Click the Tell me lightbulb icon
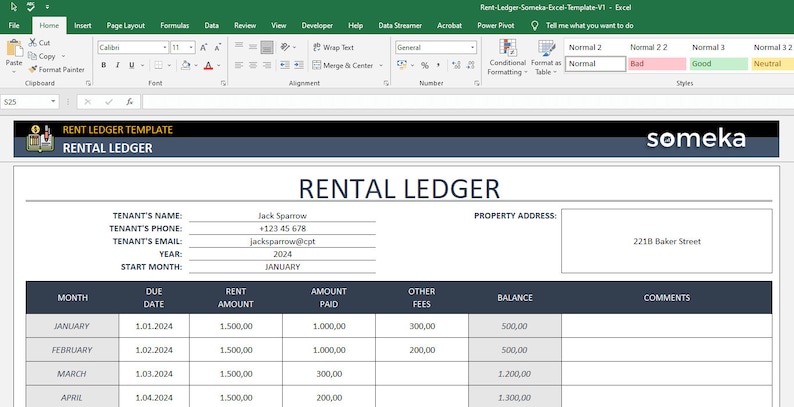794x407 pixels. coord(534,25)
